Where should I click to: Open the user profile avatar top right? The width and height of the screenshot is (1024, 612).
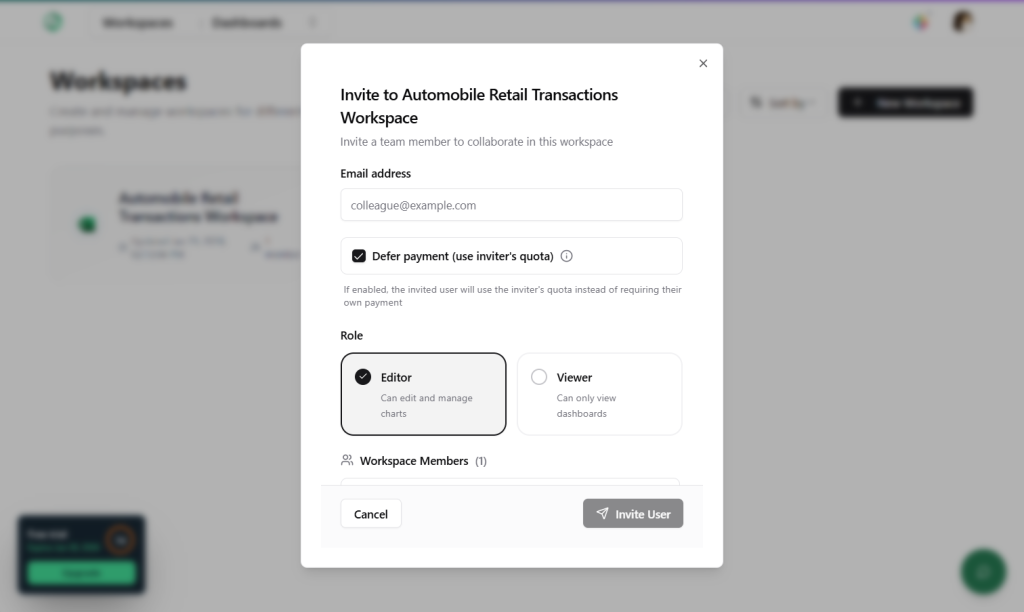[x=961, y=19]
